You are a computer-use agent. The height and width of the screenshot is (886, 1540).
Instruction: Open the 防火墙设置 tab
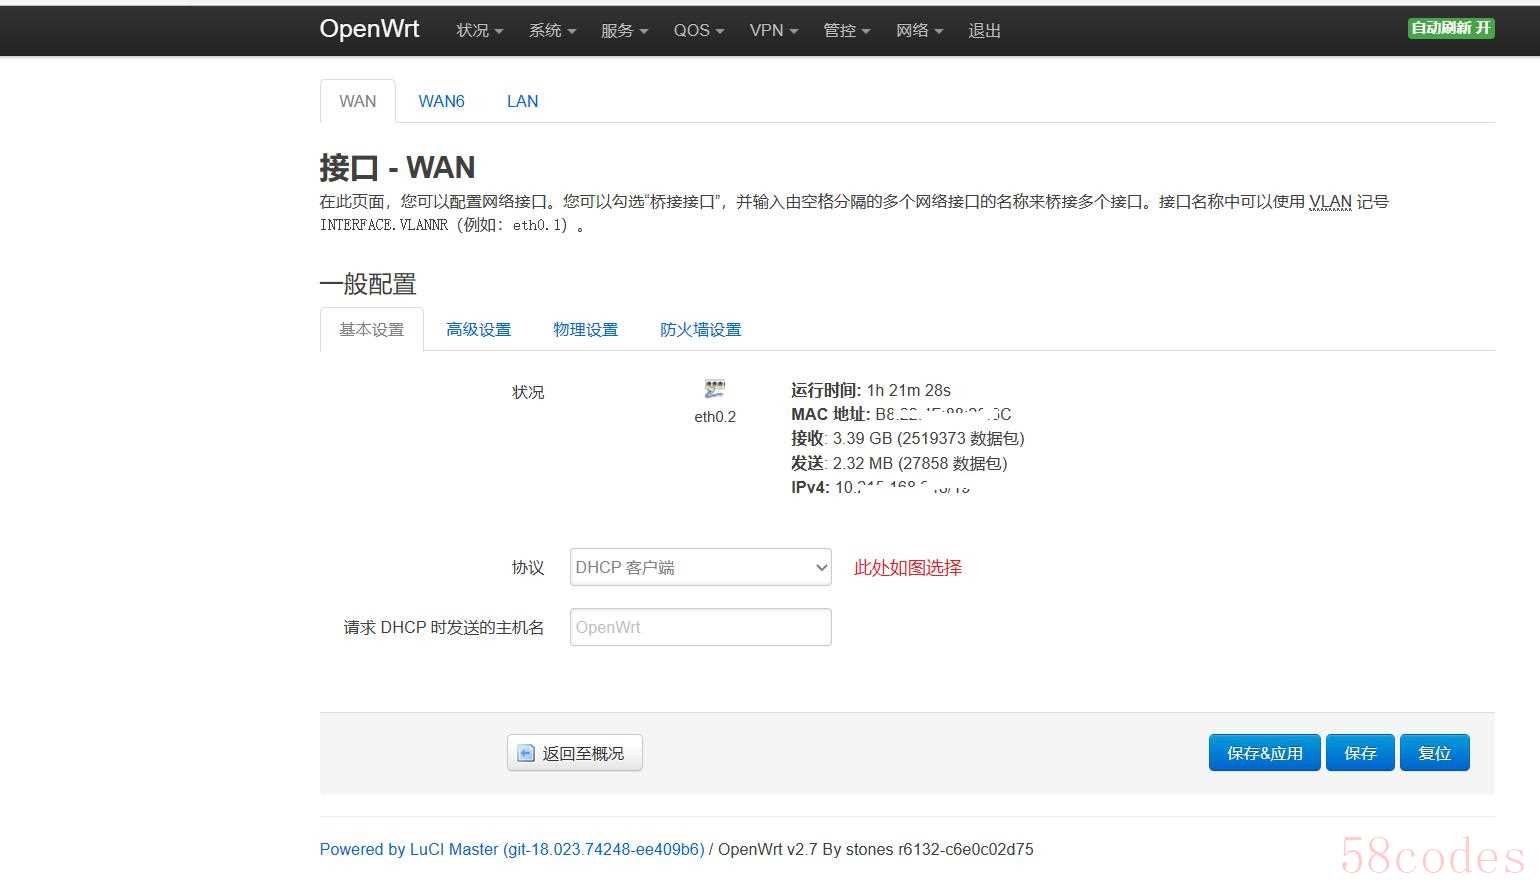pos(700,329)
